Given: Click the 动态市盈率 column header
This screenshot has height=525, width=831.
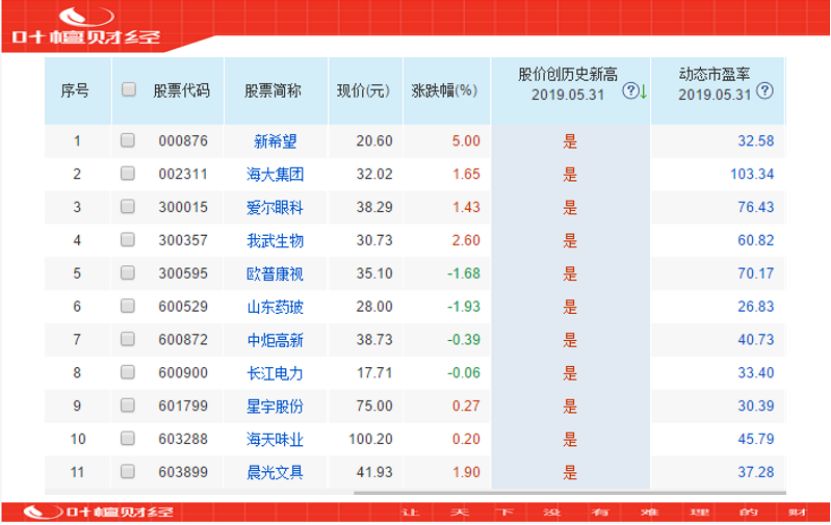Looking at the screenshot, I should (714, 74).
